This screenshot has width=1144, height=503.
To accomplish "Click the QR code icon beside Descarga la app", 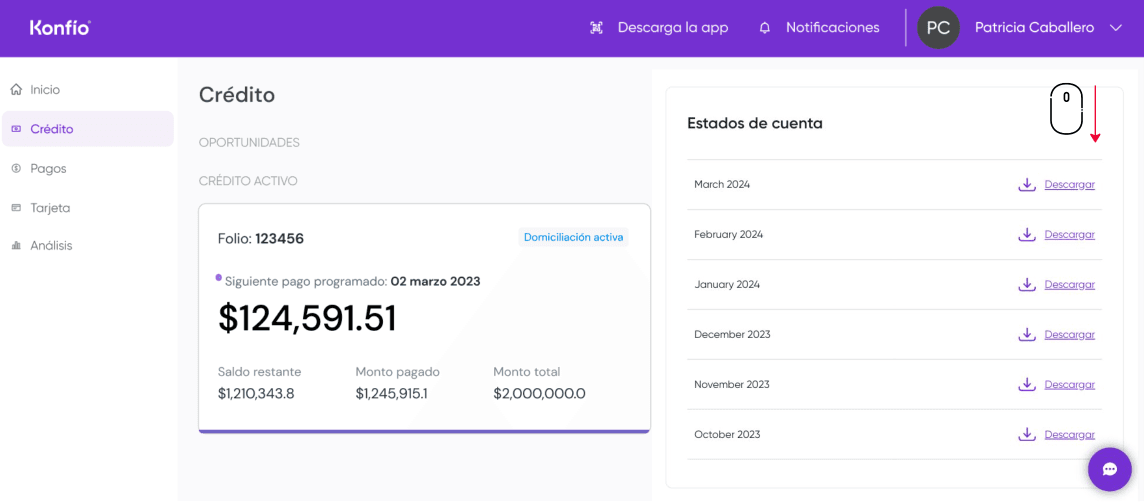I will tap(596, 28).
